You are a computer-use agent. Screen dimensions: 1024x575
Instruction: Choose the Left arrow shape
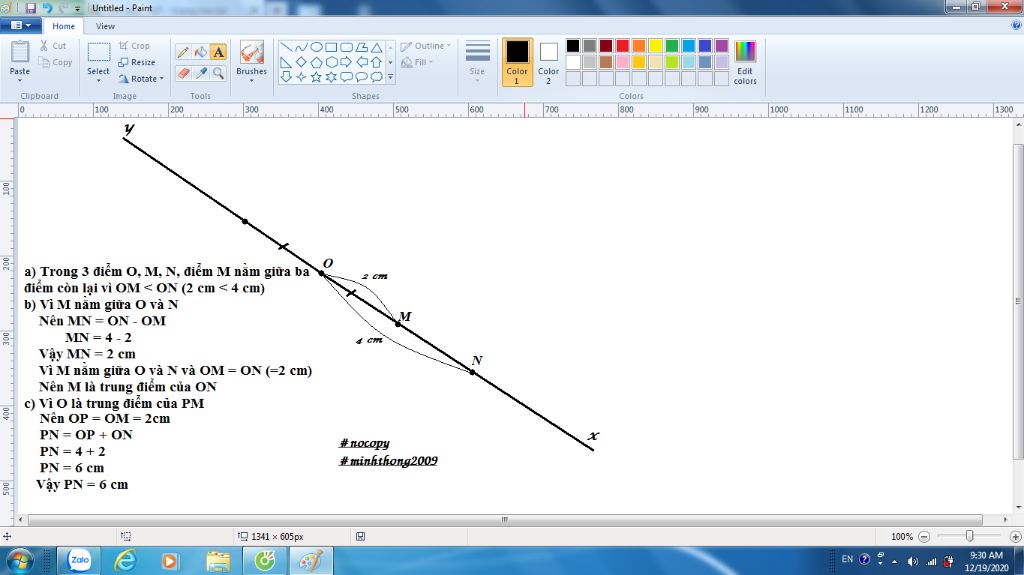tap(361, 62)
